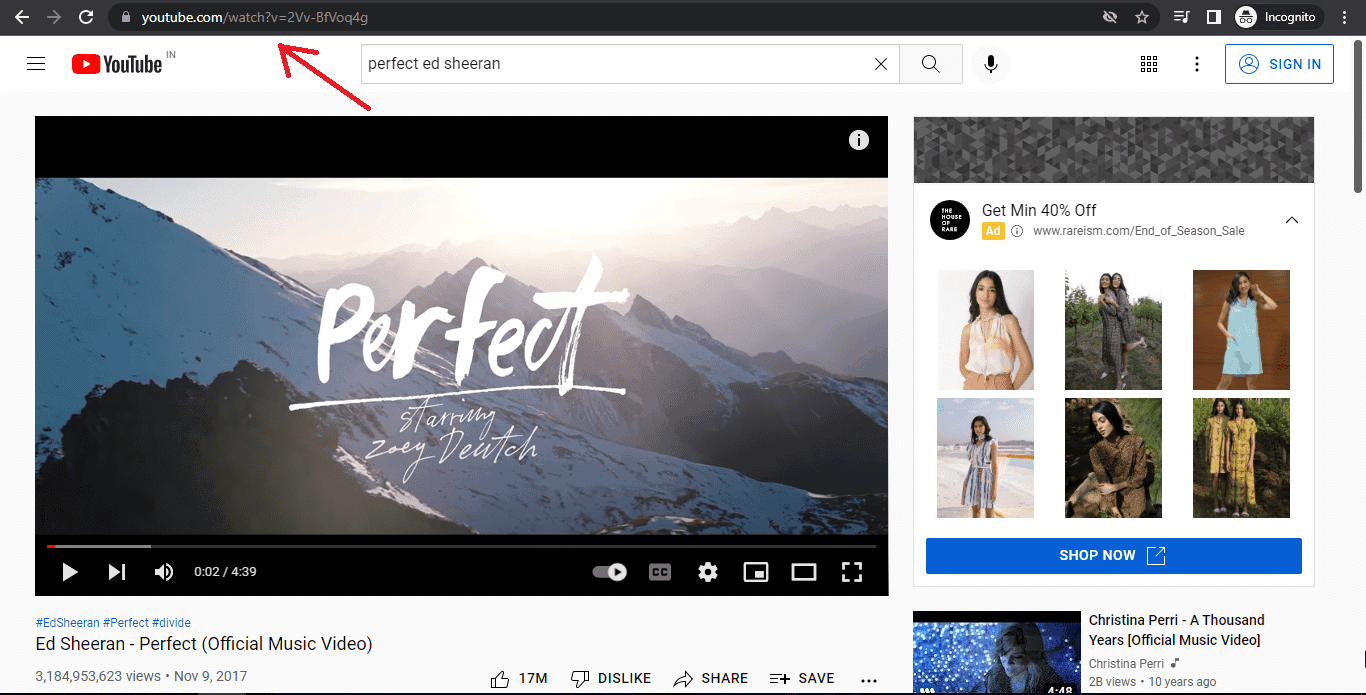Click the SIGN IN button
The height and width of the screenshot is (695, 1366).
[1279, 64]
